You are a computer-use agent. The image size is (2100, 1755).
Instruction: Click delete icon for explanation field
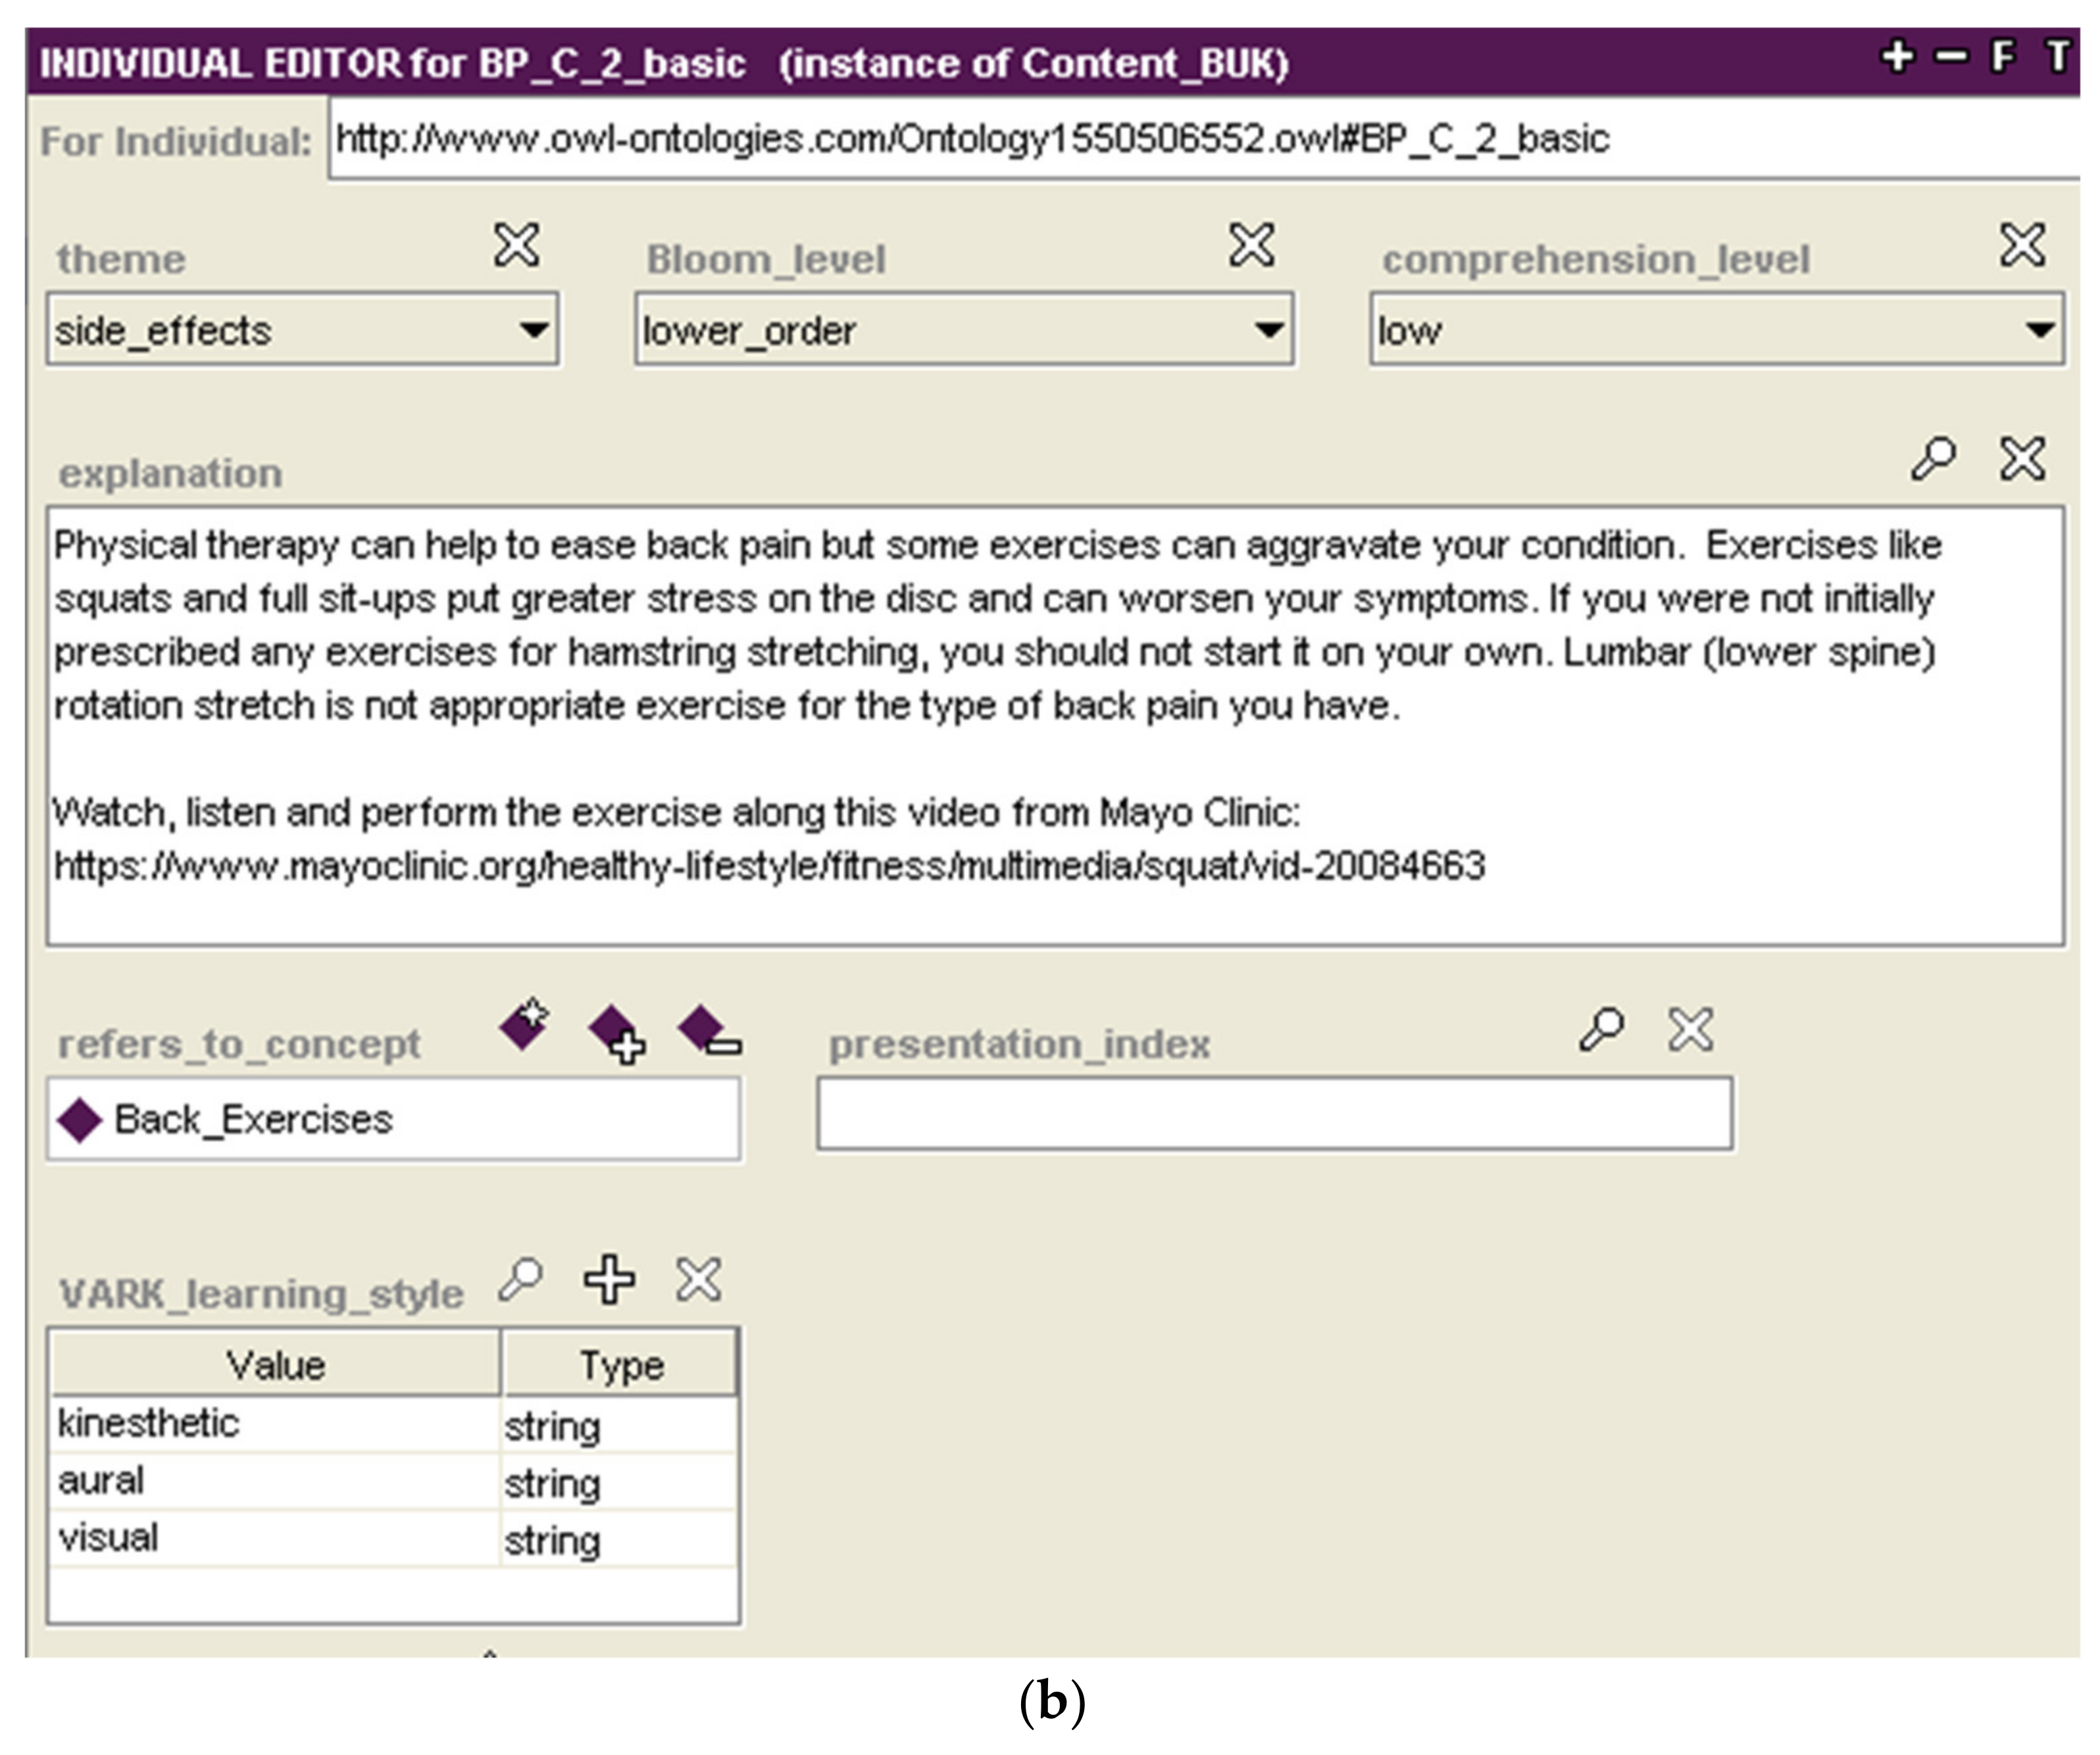2022,459
